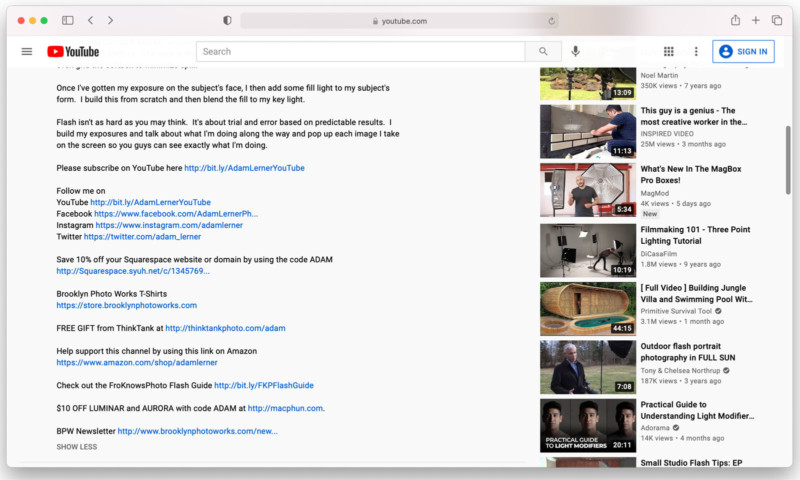Go back to previous page
Image resolution: width=800 pixels, height=480 pixels.
[x=90, y=20]
